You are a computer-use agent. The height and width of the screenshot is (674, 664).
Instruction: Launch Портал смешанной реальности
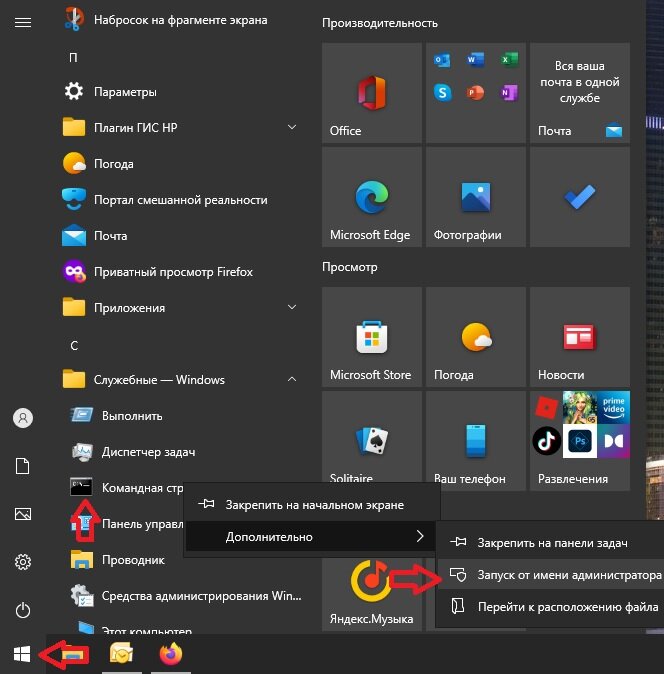[165, 200]
